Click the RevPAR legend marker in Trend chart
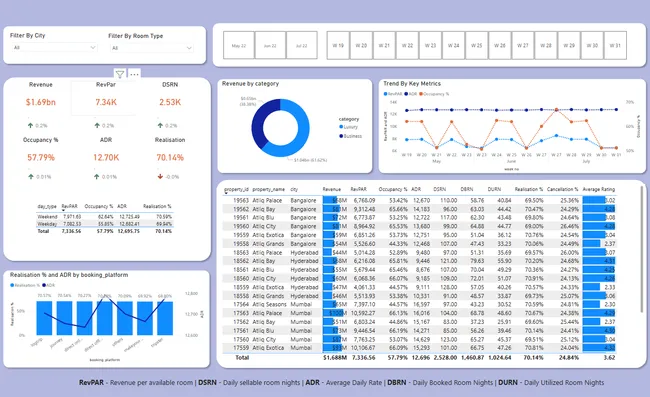The image size is (650, 397). pyautogui.click(x=386, y=94)
